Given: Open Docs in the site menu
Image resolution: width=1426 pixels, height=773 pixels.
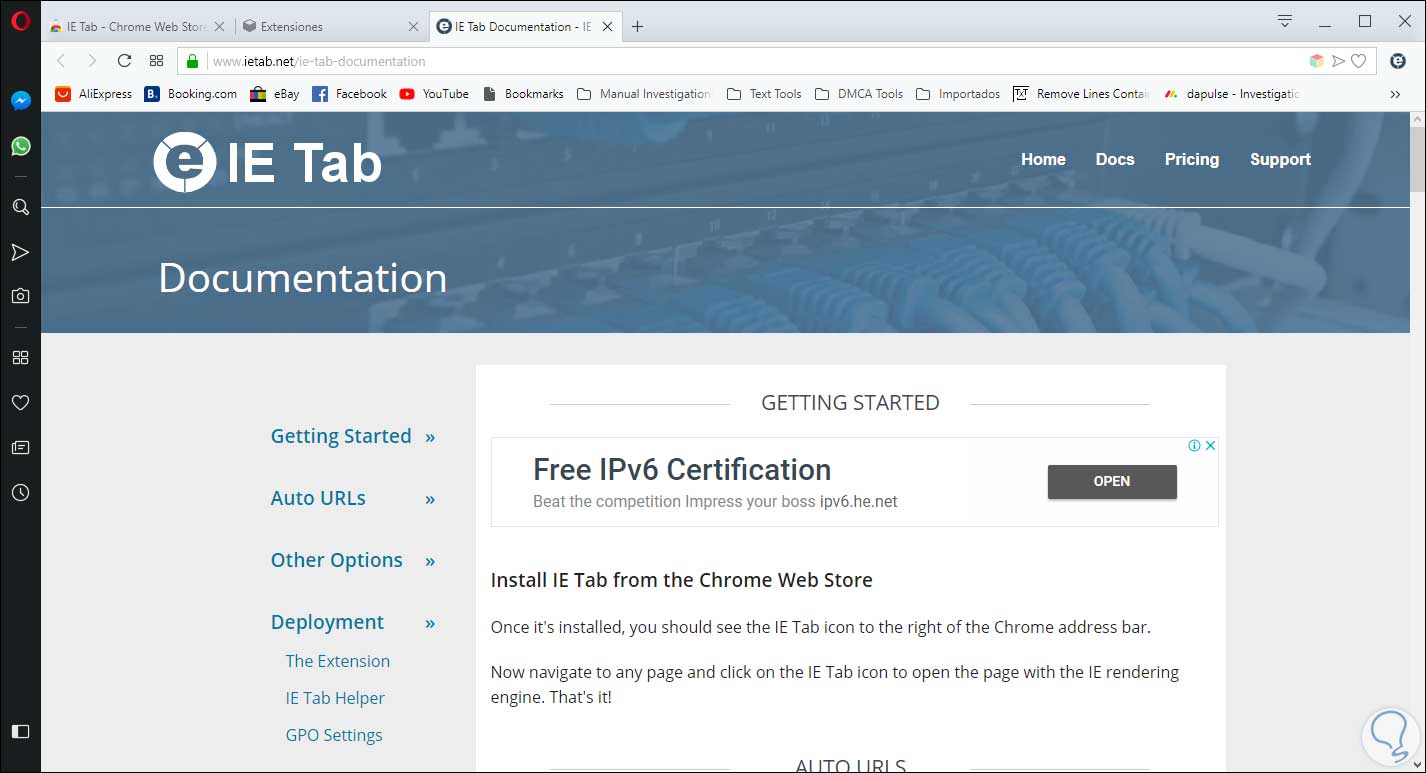Looking at the screenshot, I should [x=1115, y=159].
